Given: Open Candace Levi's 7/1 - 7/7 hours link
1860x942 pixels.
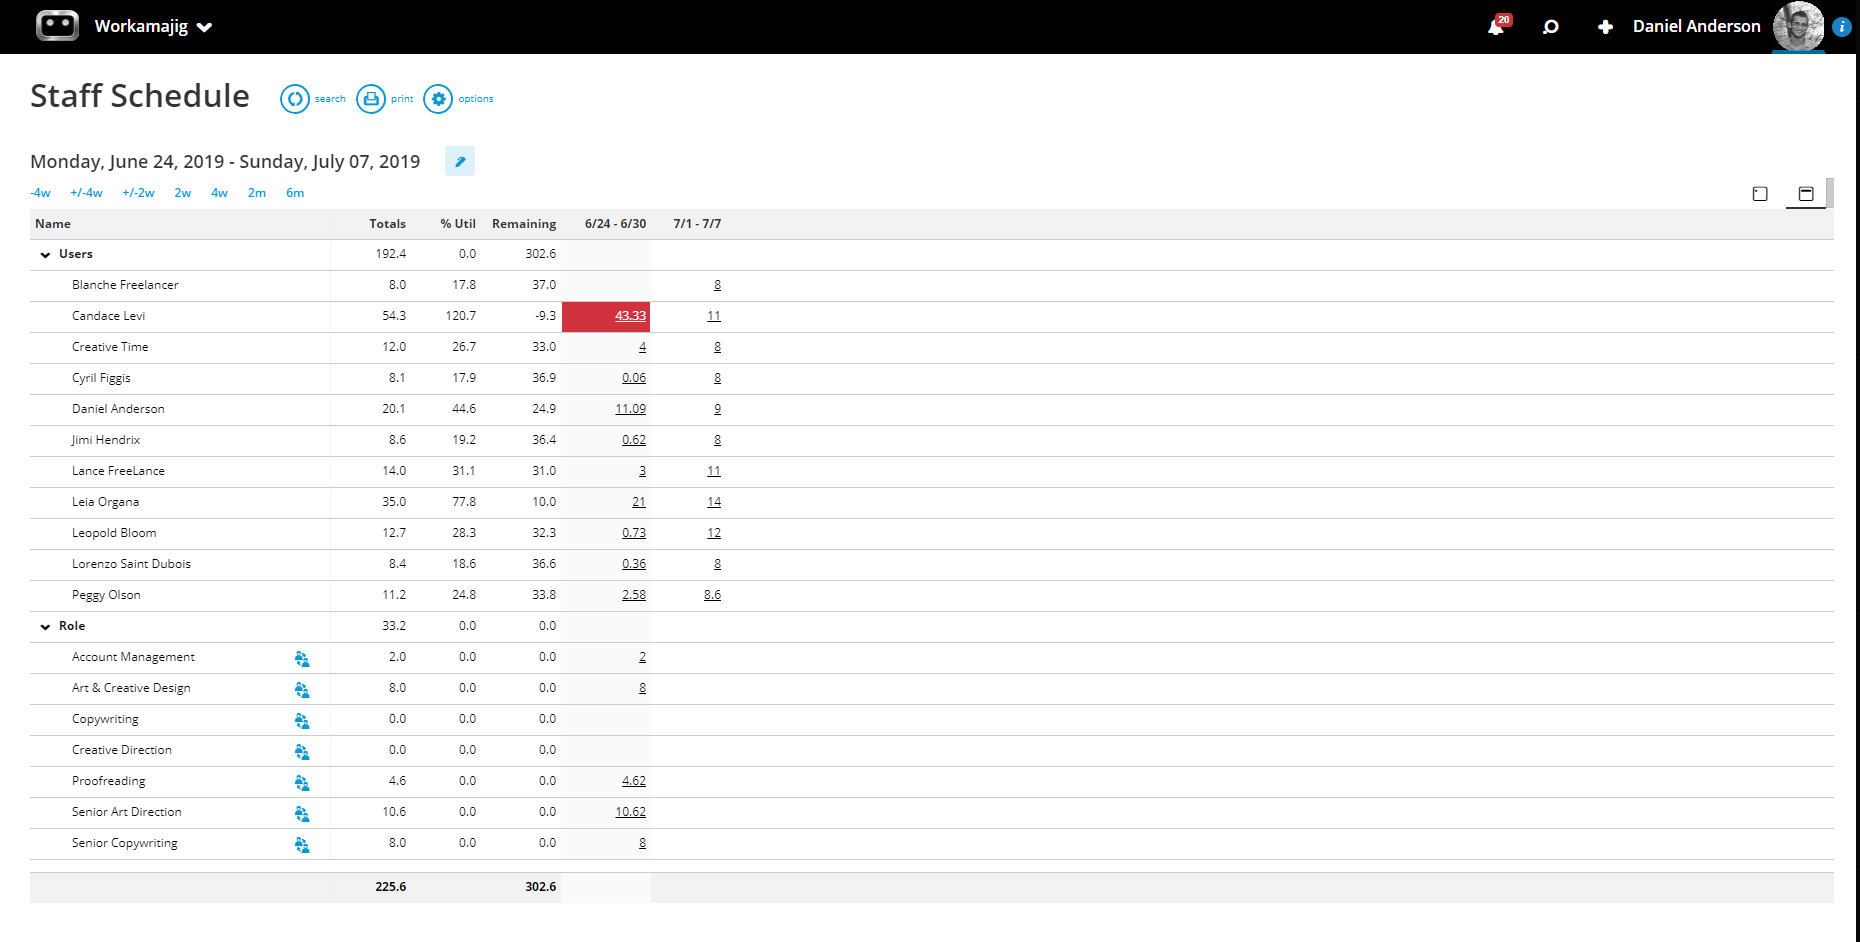Looking at the screenshot, I should [714, 316].
